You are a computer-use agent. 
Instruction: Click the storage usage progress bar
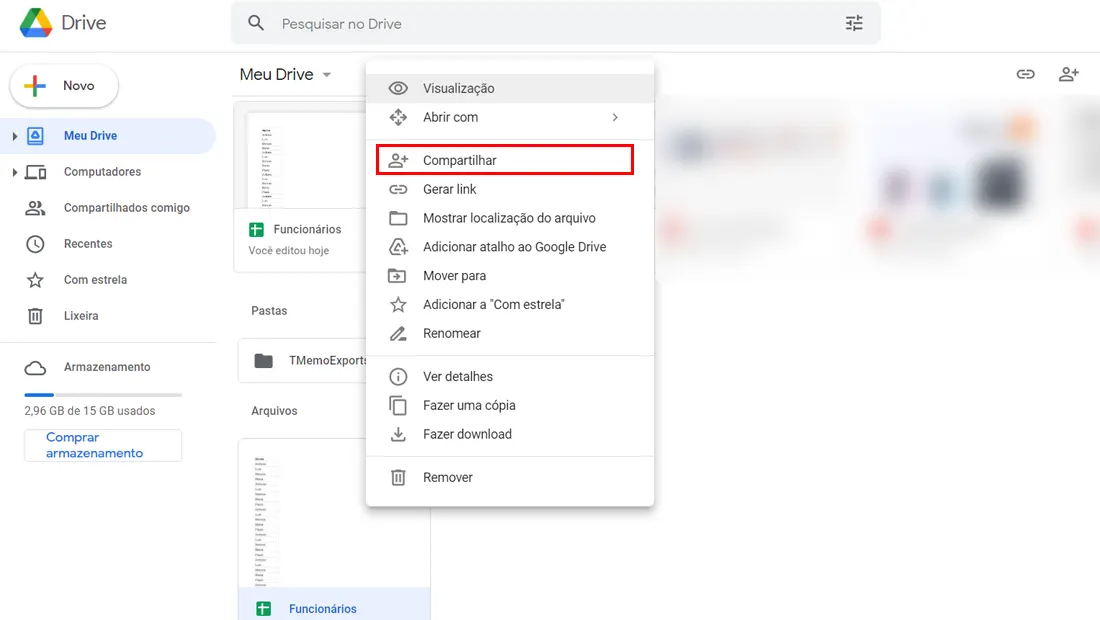coord(103,395)
